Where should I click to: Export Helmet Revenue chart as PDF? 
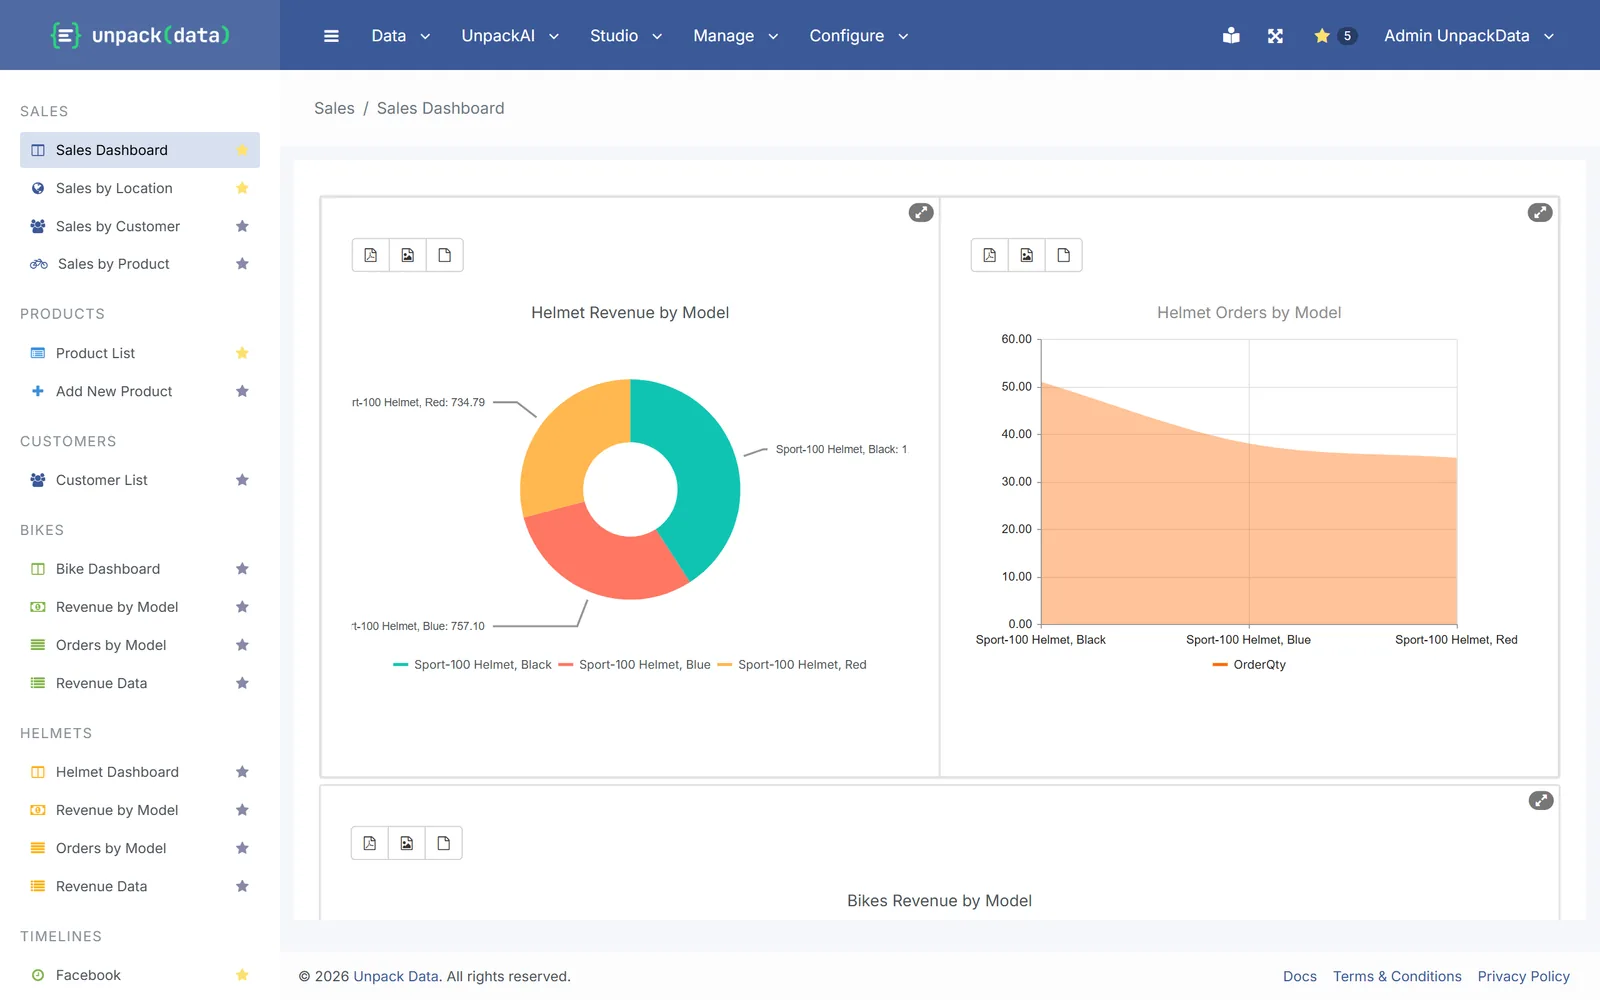click(x=371, y=255)
